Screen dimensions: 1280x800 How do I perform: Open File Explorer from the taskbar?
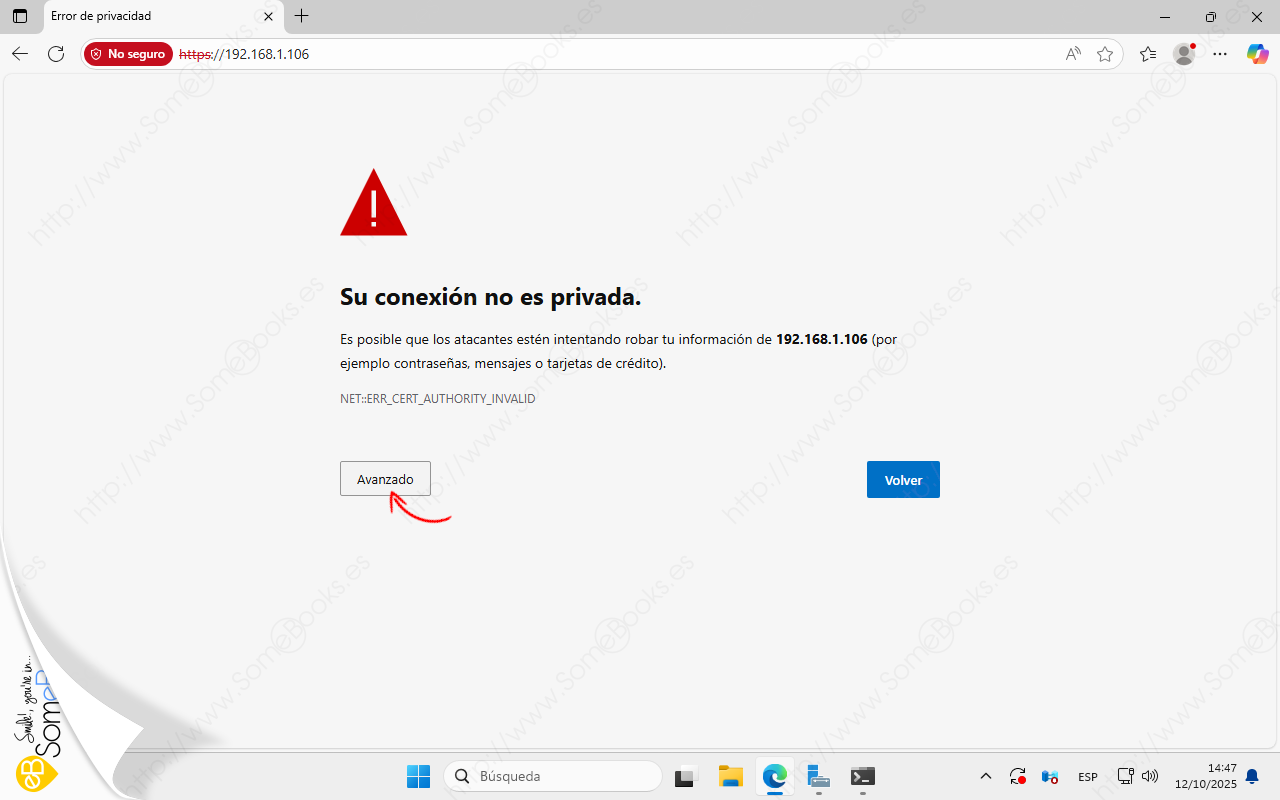tap(731, 776)
